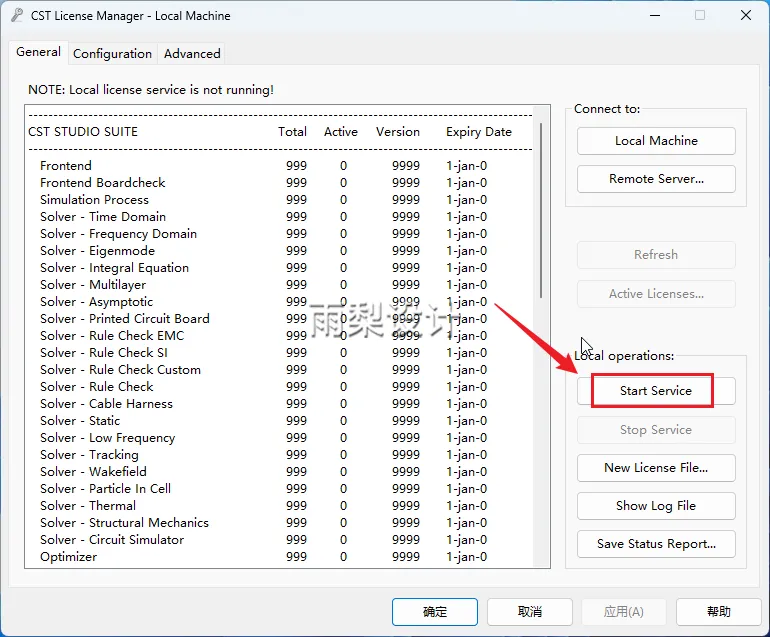Select Solver - Wakefield row
Image resolution: width=770 pixels, height=637 pixels.
[x=263, y=472]
